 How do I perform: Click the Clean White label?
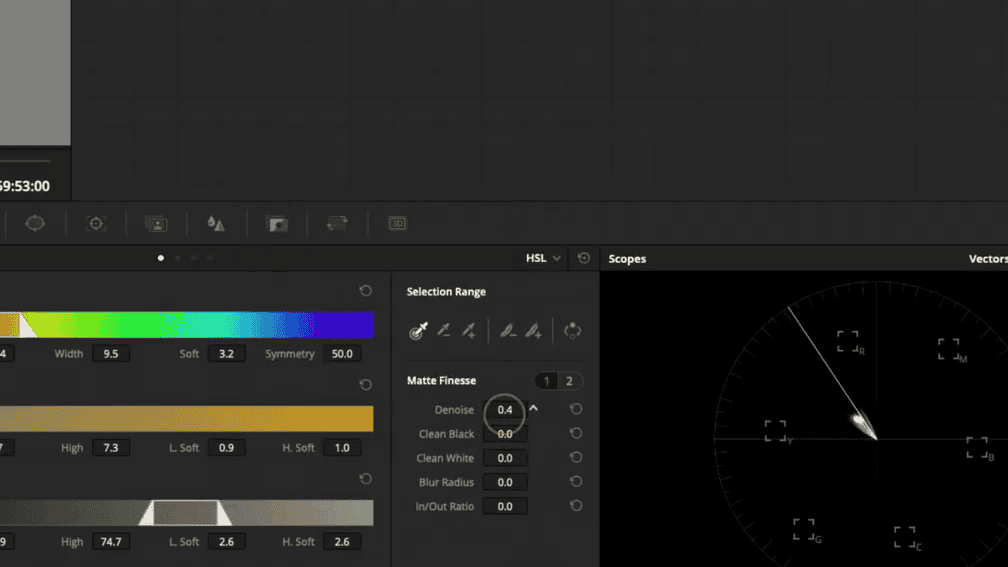pyautogui.click(x=445, y=458)
